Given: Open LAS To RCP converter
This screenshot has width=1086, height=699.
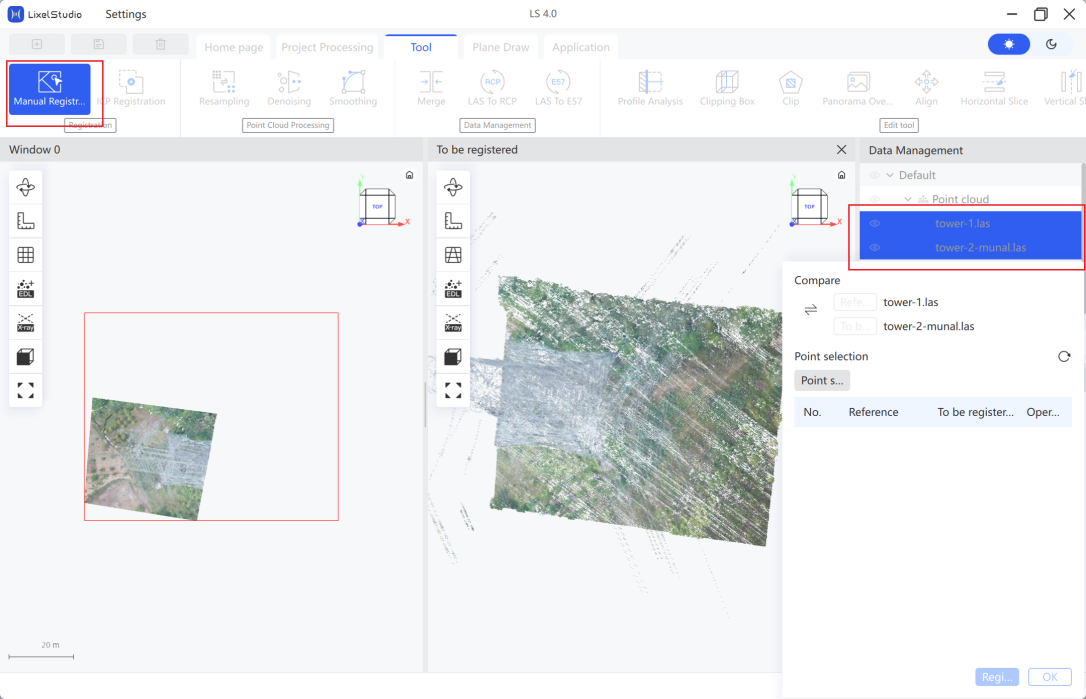Looking at the screenshot, I should pos(492,89).
